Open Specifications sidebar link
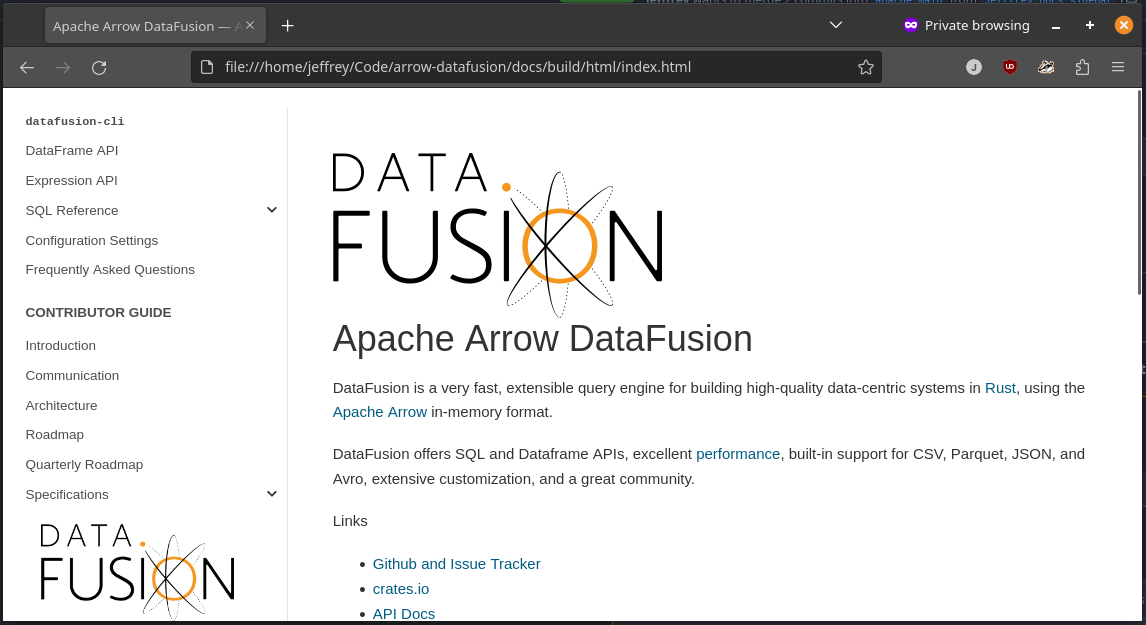This screenshot has height=625, width=1146. (x=67, y=495)
